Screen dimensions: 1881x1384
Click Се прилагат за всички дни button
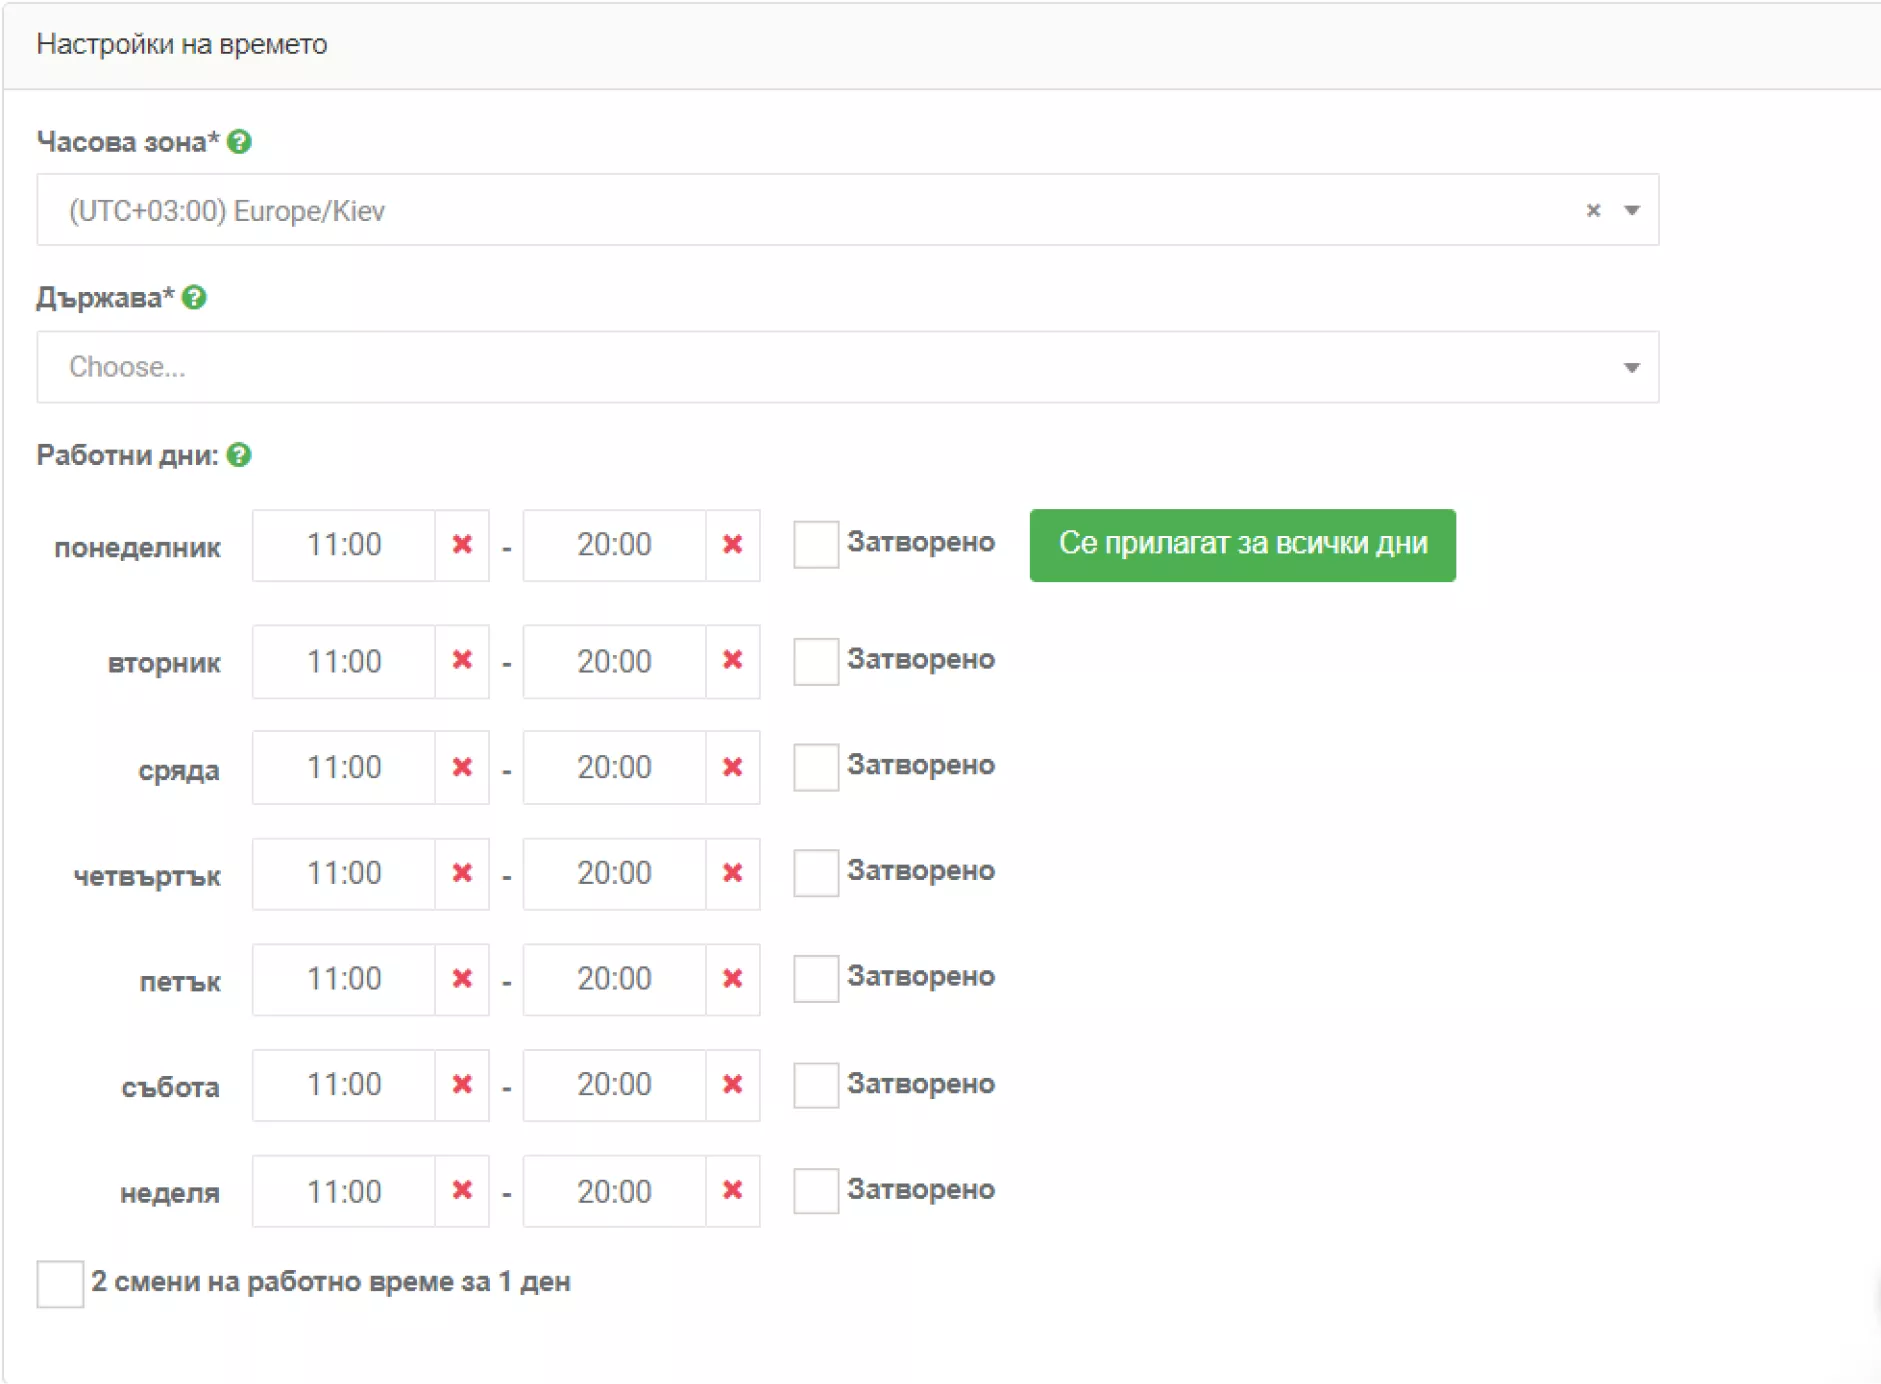click(1243, 545)
